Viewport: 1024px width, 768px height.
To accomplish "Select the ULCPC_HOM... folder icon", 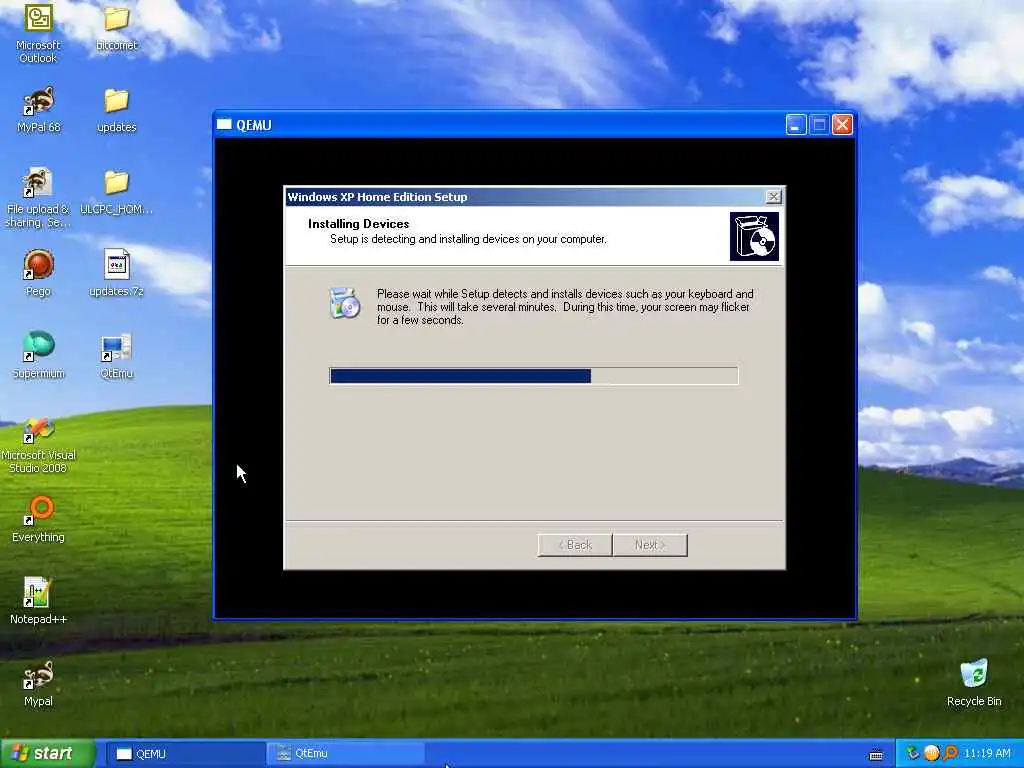I will coord(116,192).
